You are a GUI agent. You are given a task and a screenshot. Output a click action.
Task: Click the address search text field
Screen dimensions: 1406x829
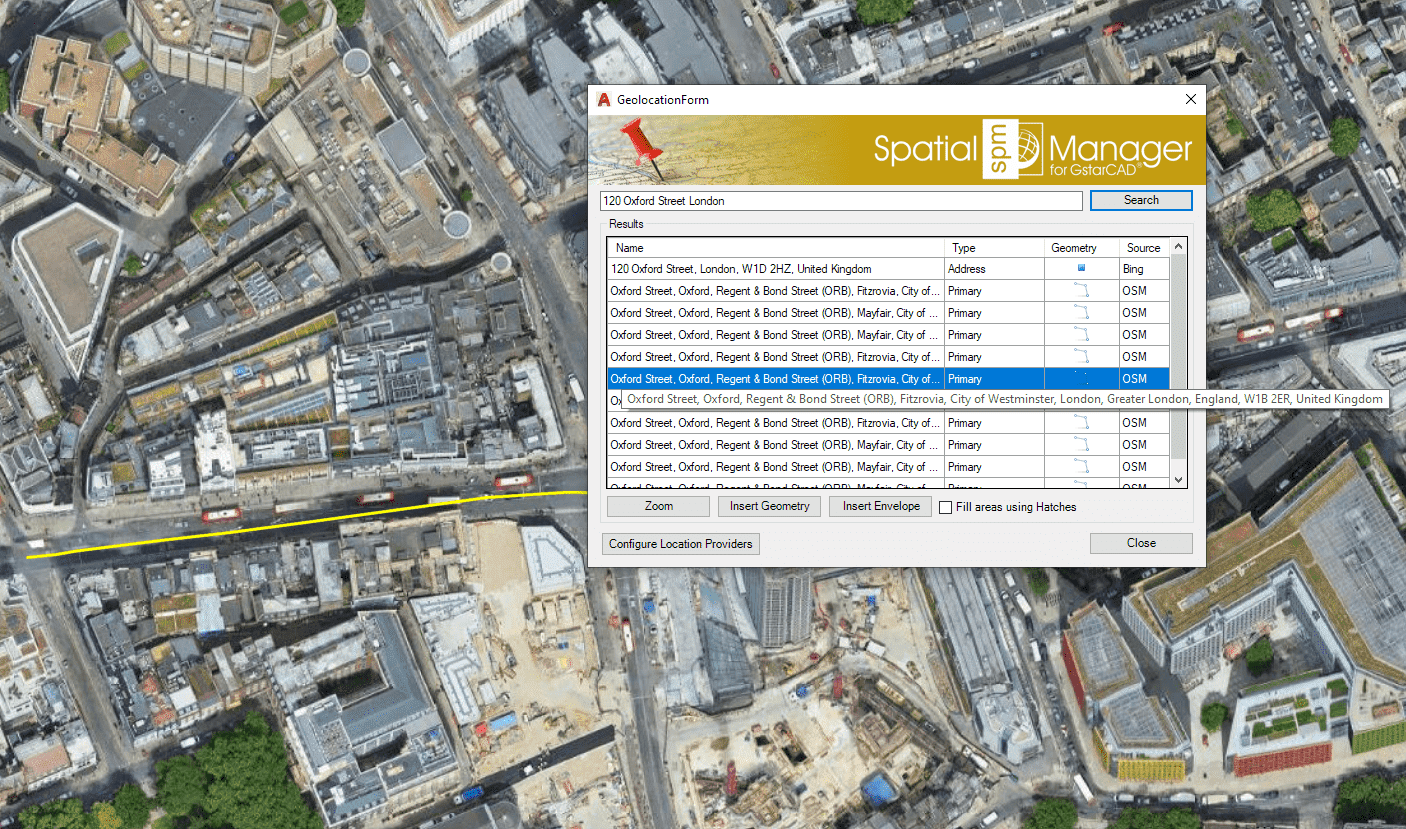pos(840,201)
